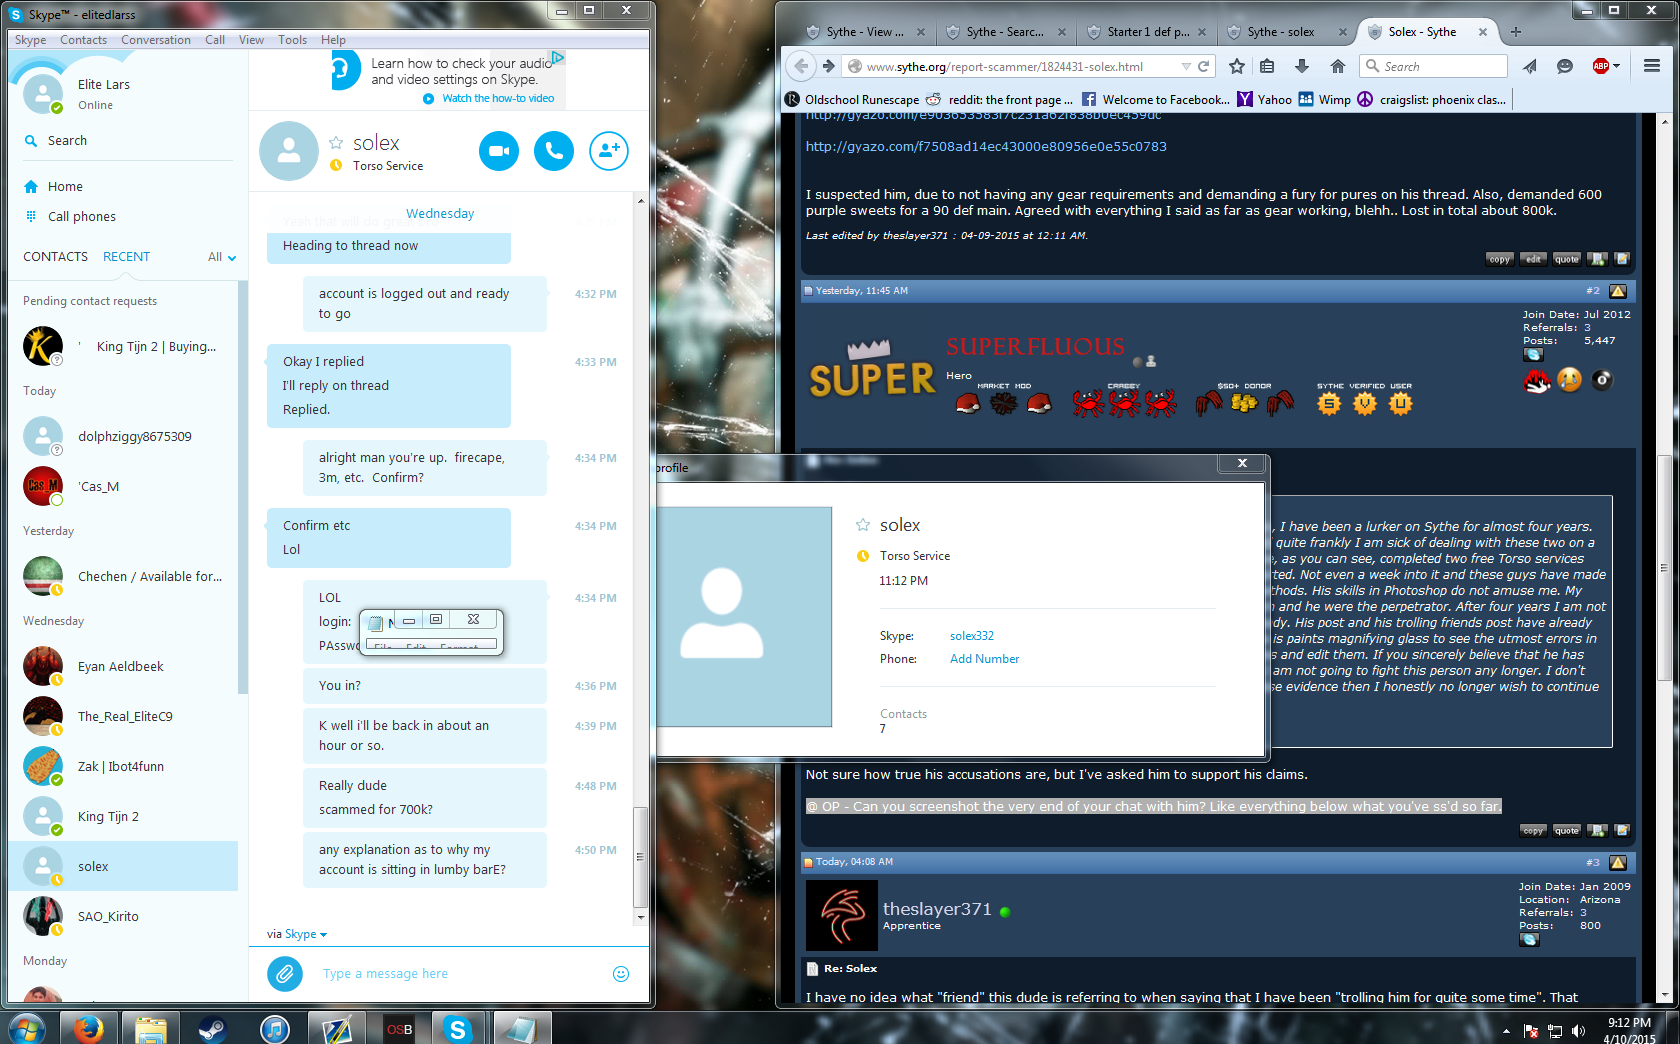
Task: Add people to the solex conversation
Action: coord(609,151)
